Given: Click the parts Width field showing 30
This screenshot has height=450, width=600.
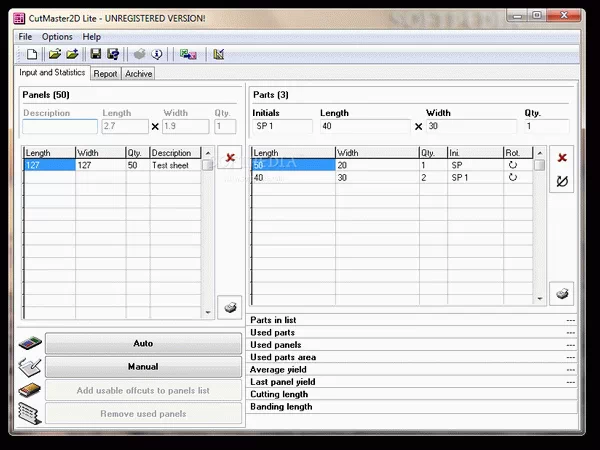Looking at the screenshot, I should (471, 126).
